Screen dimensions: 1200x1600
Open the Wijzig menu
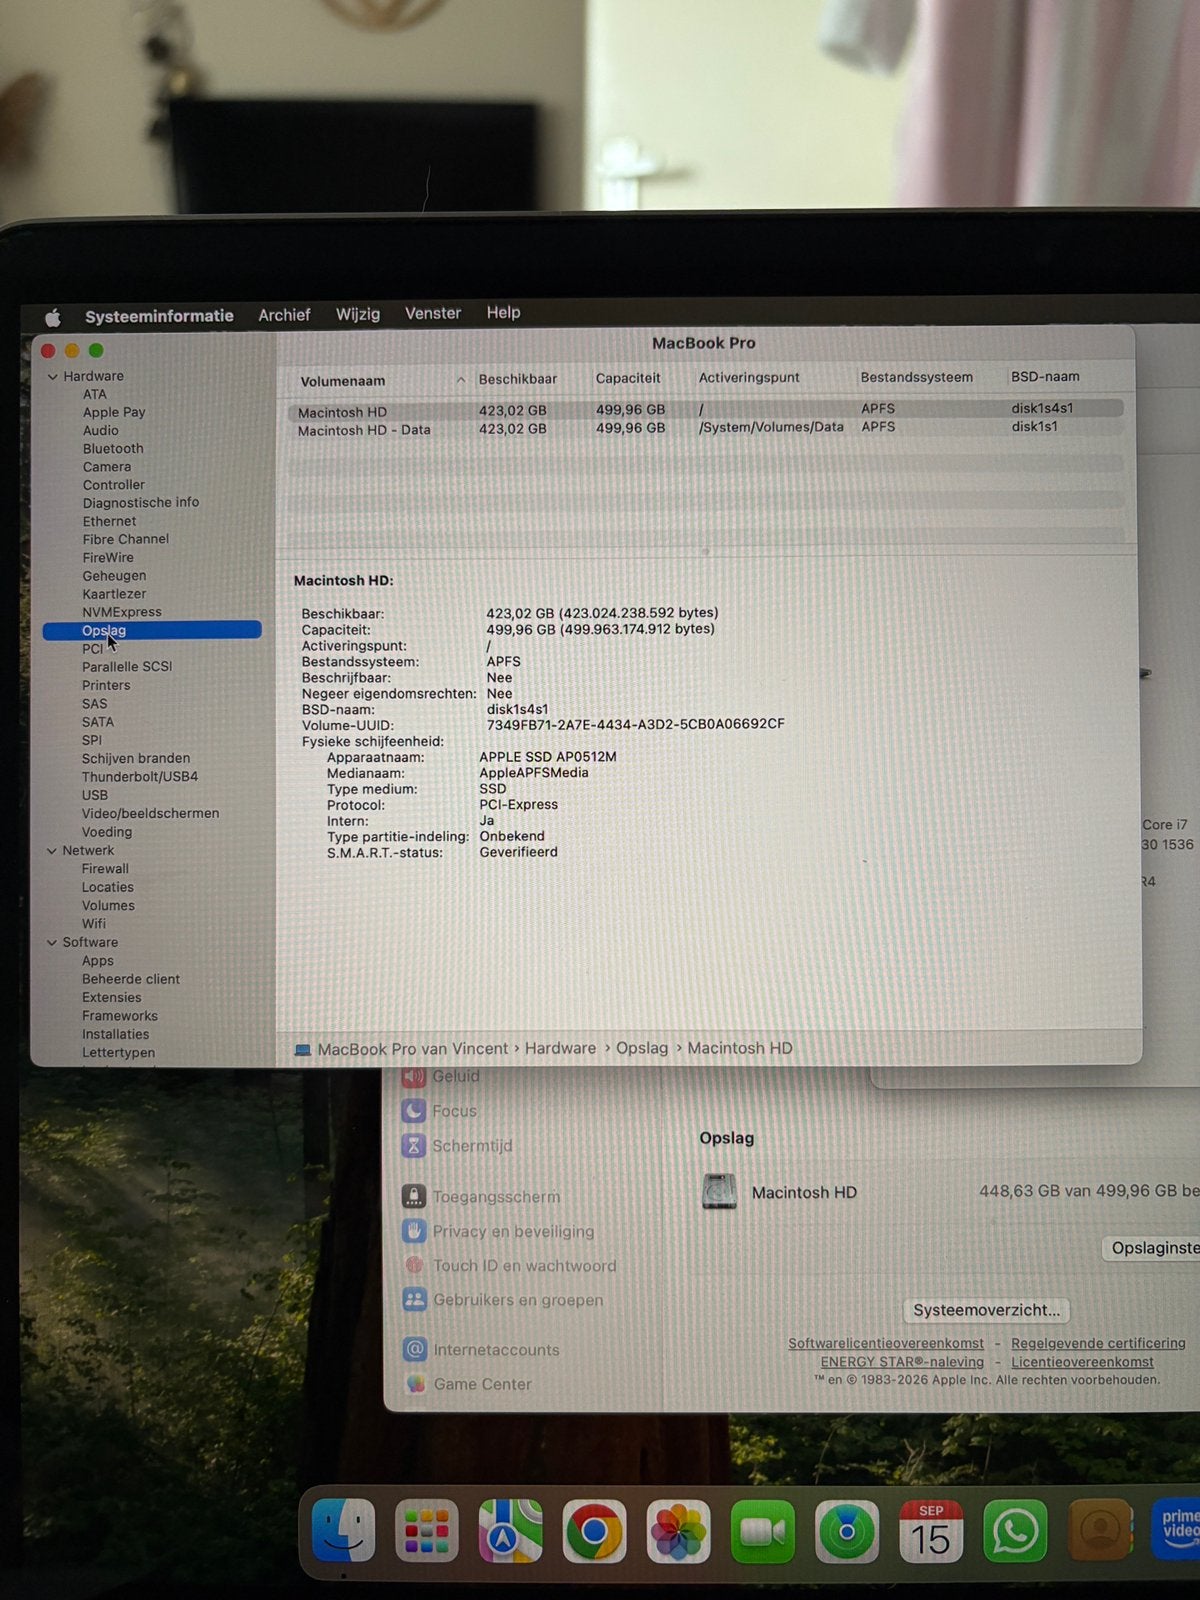[x=358, y=314]
